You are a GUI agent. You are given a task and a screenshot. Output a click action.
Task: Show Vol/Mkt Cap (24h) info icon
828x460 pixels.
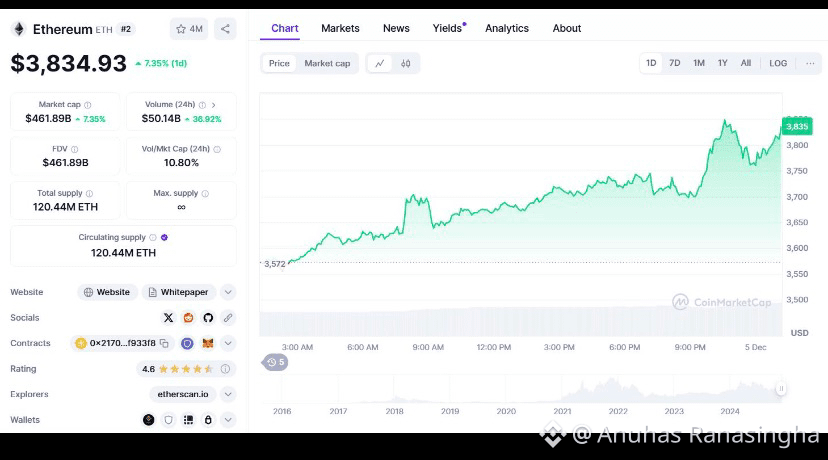tap(217, 149)
